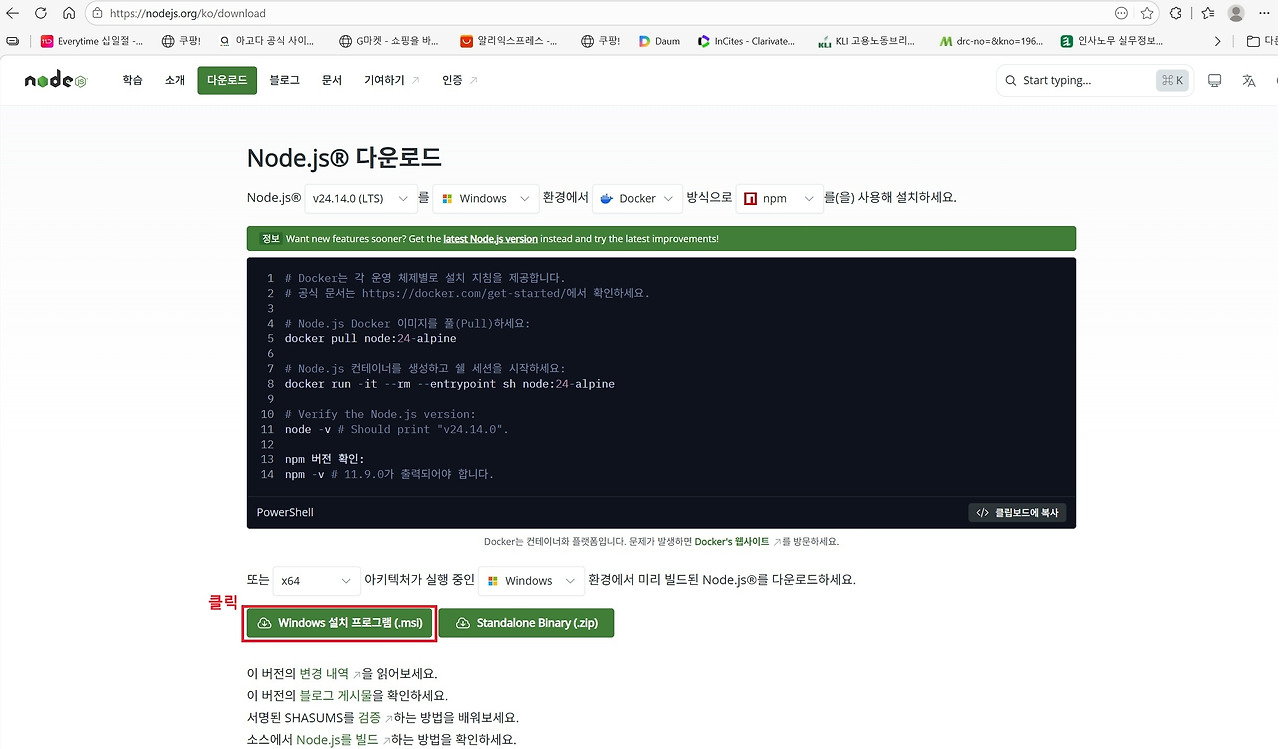Open the G마켓 bookmark

click(387, 41)
